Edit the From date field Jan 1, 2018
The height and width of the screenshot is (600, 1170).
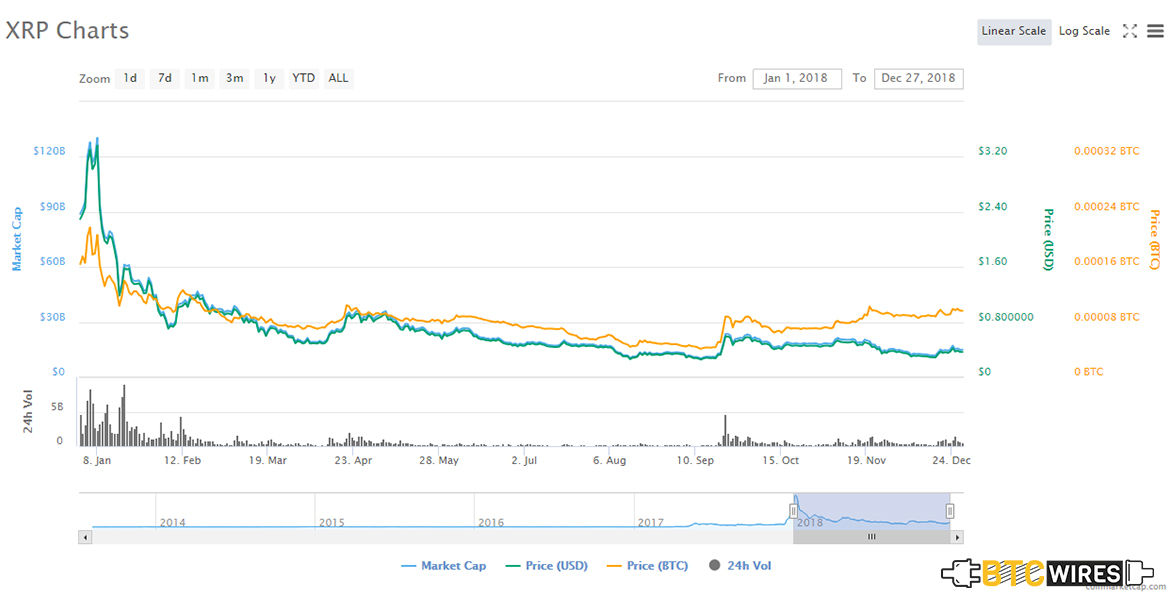797,78
